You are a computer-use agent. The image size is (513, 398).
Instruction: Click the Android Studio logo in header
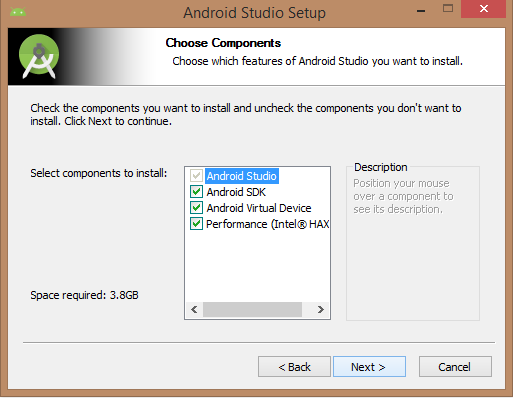tap(39, 56)
